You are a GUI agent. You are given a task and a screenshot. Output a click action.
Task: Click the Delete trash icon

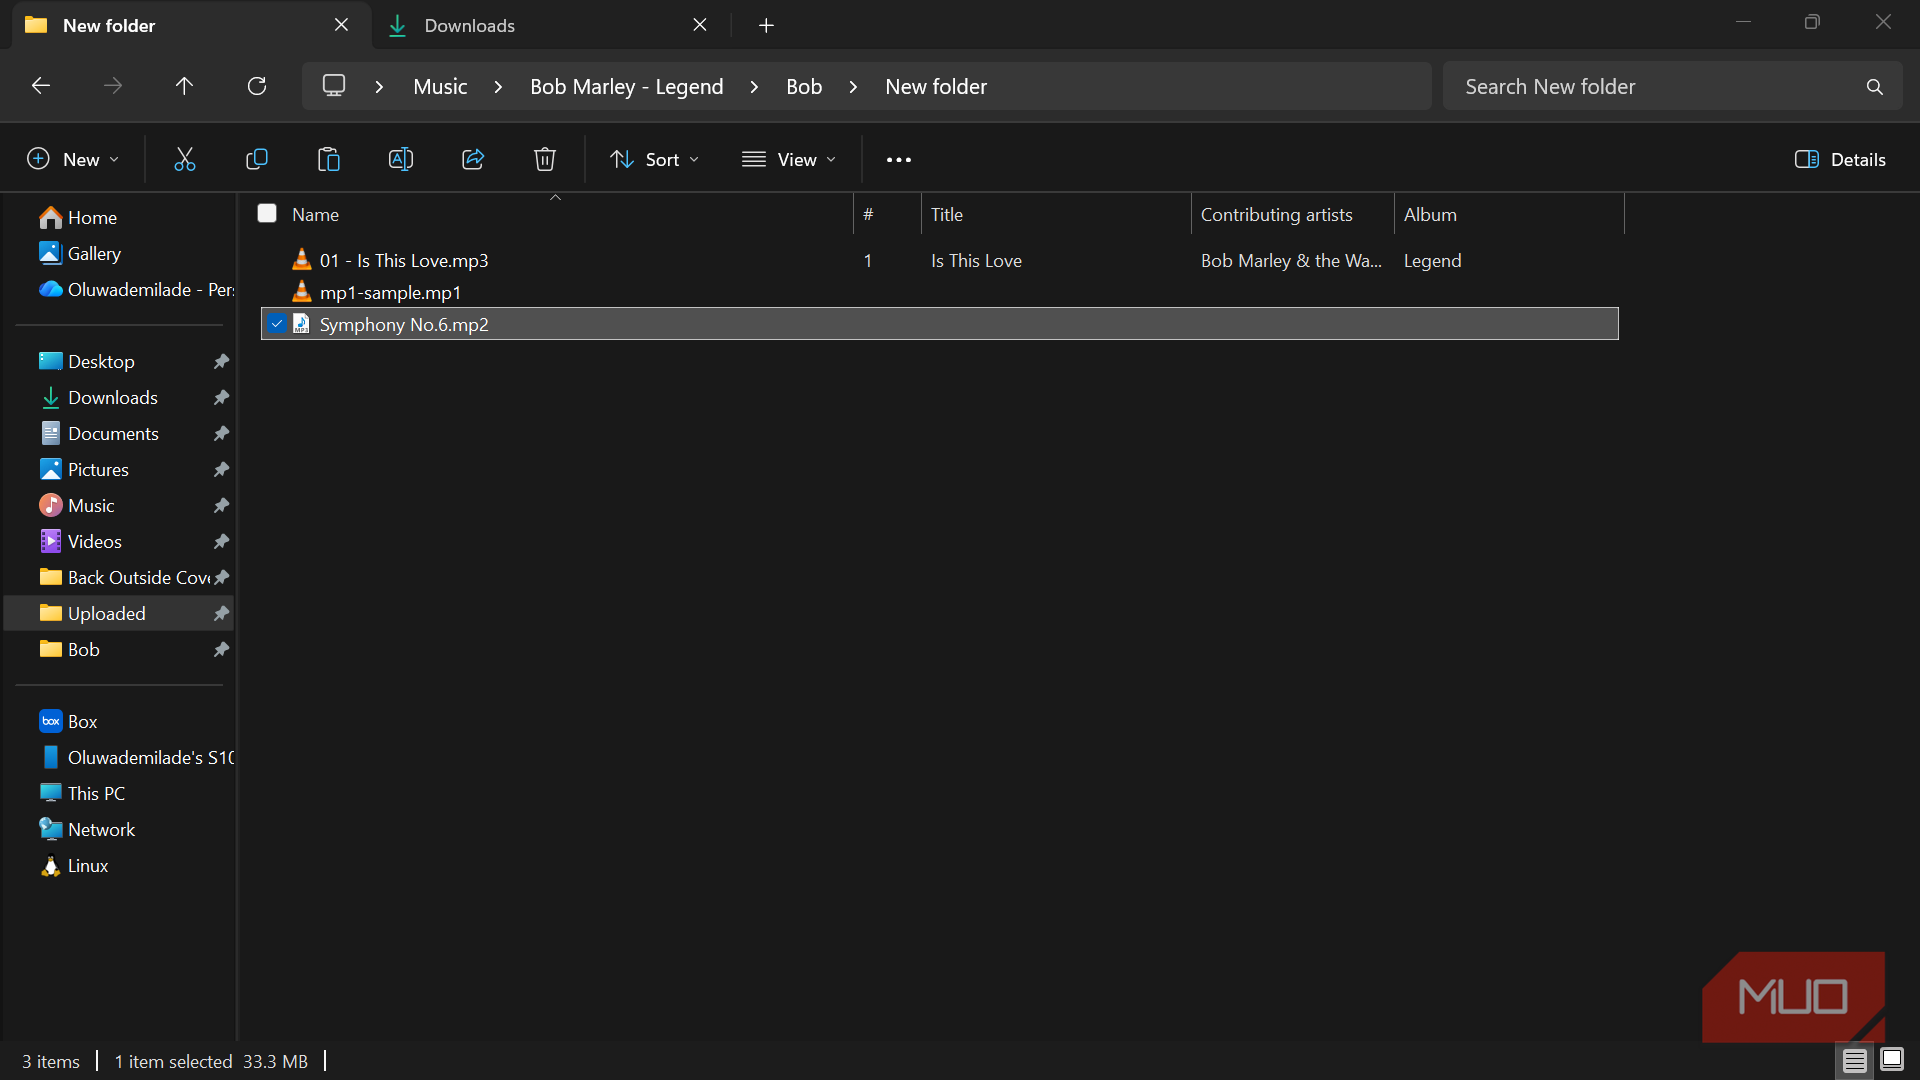point(545,159)
